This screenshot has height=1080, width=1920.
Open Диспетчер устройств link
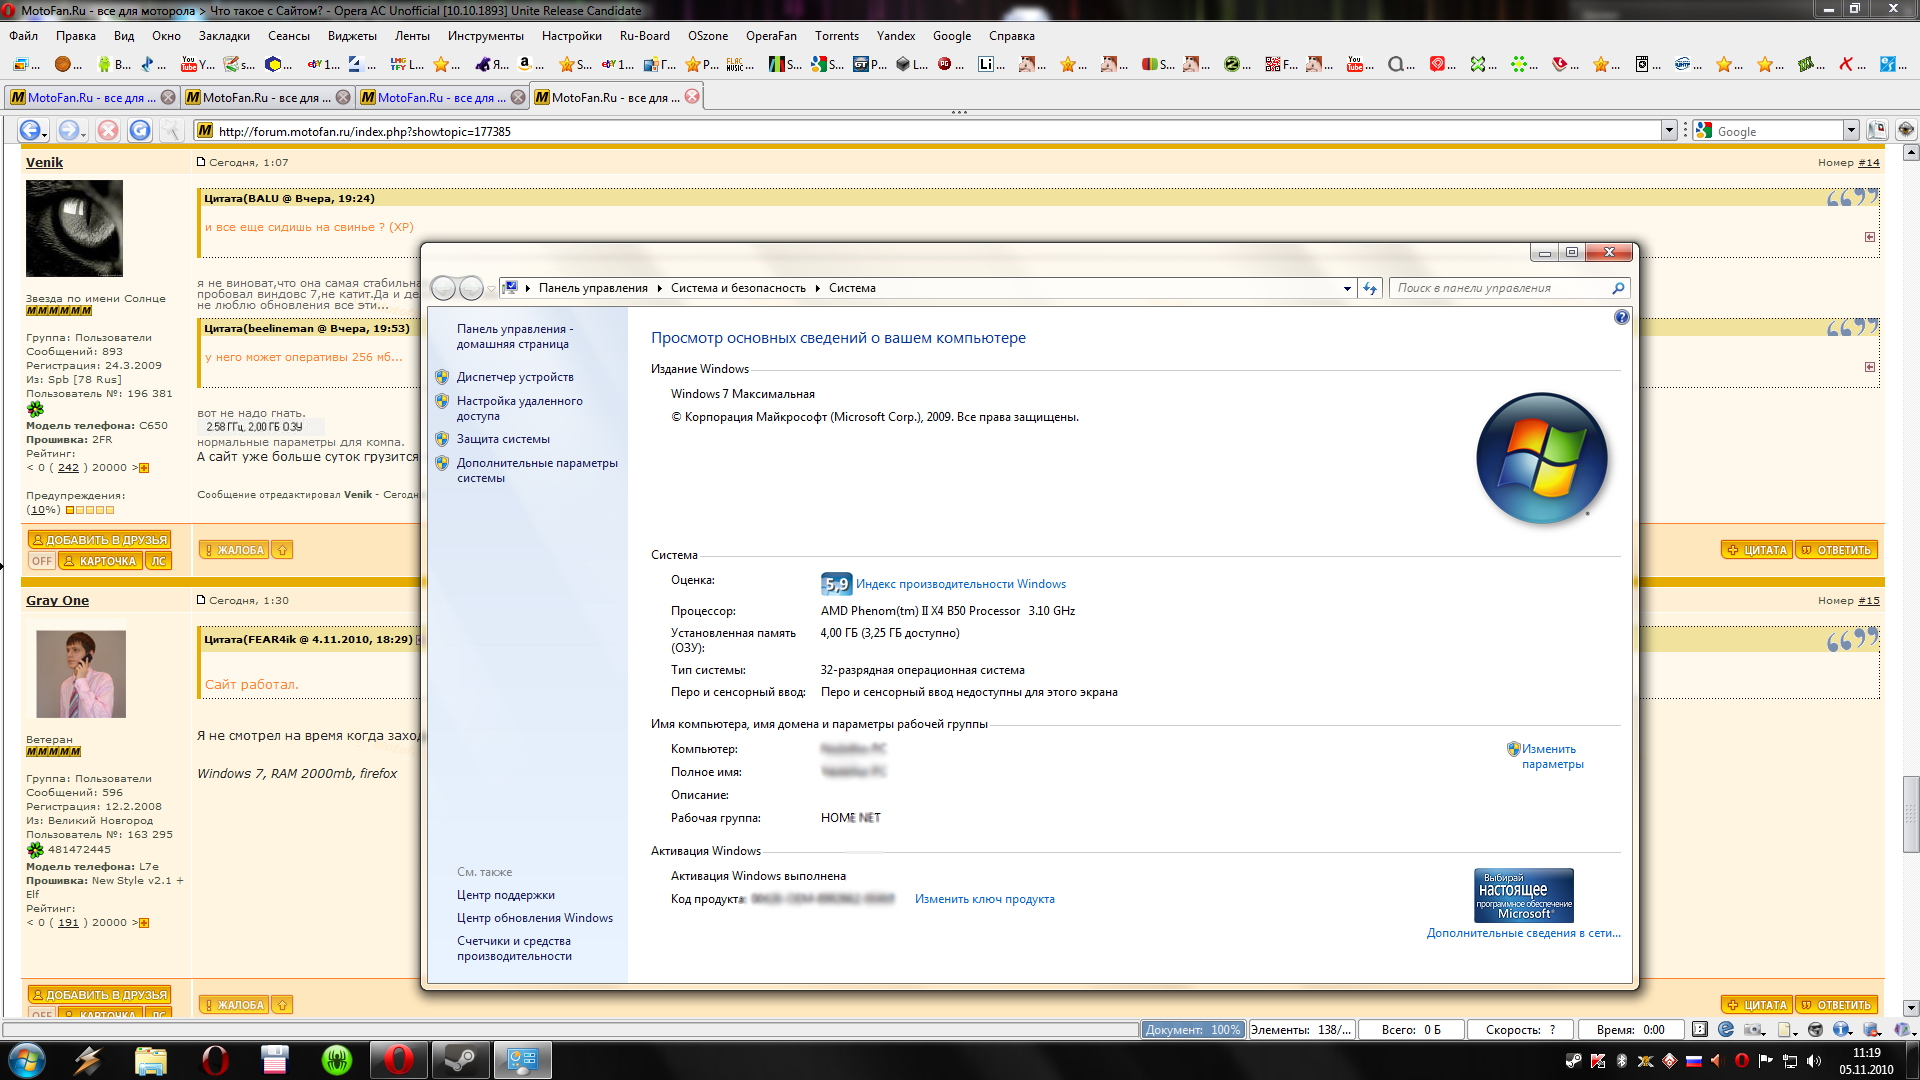point(515,377)
